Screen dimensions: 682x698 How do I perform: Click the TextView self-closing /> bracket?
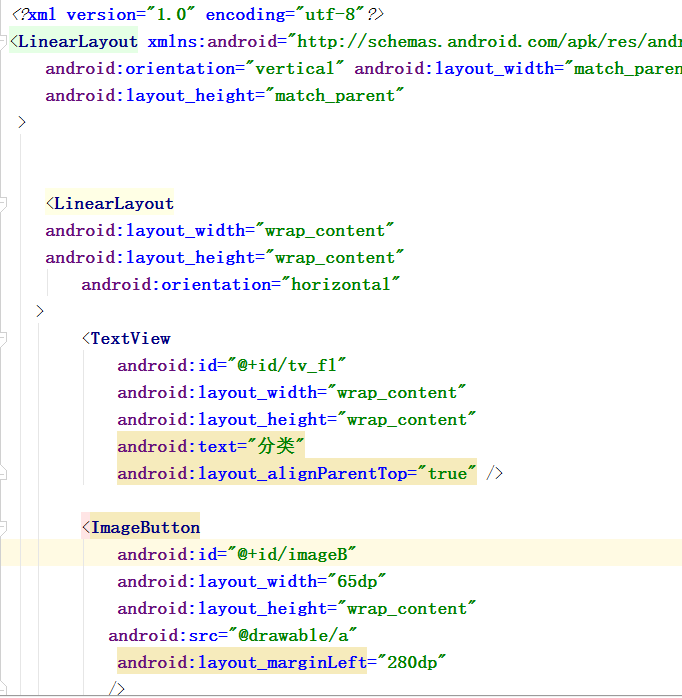point(495,474)
